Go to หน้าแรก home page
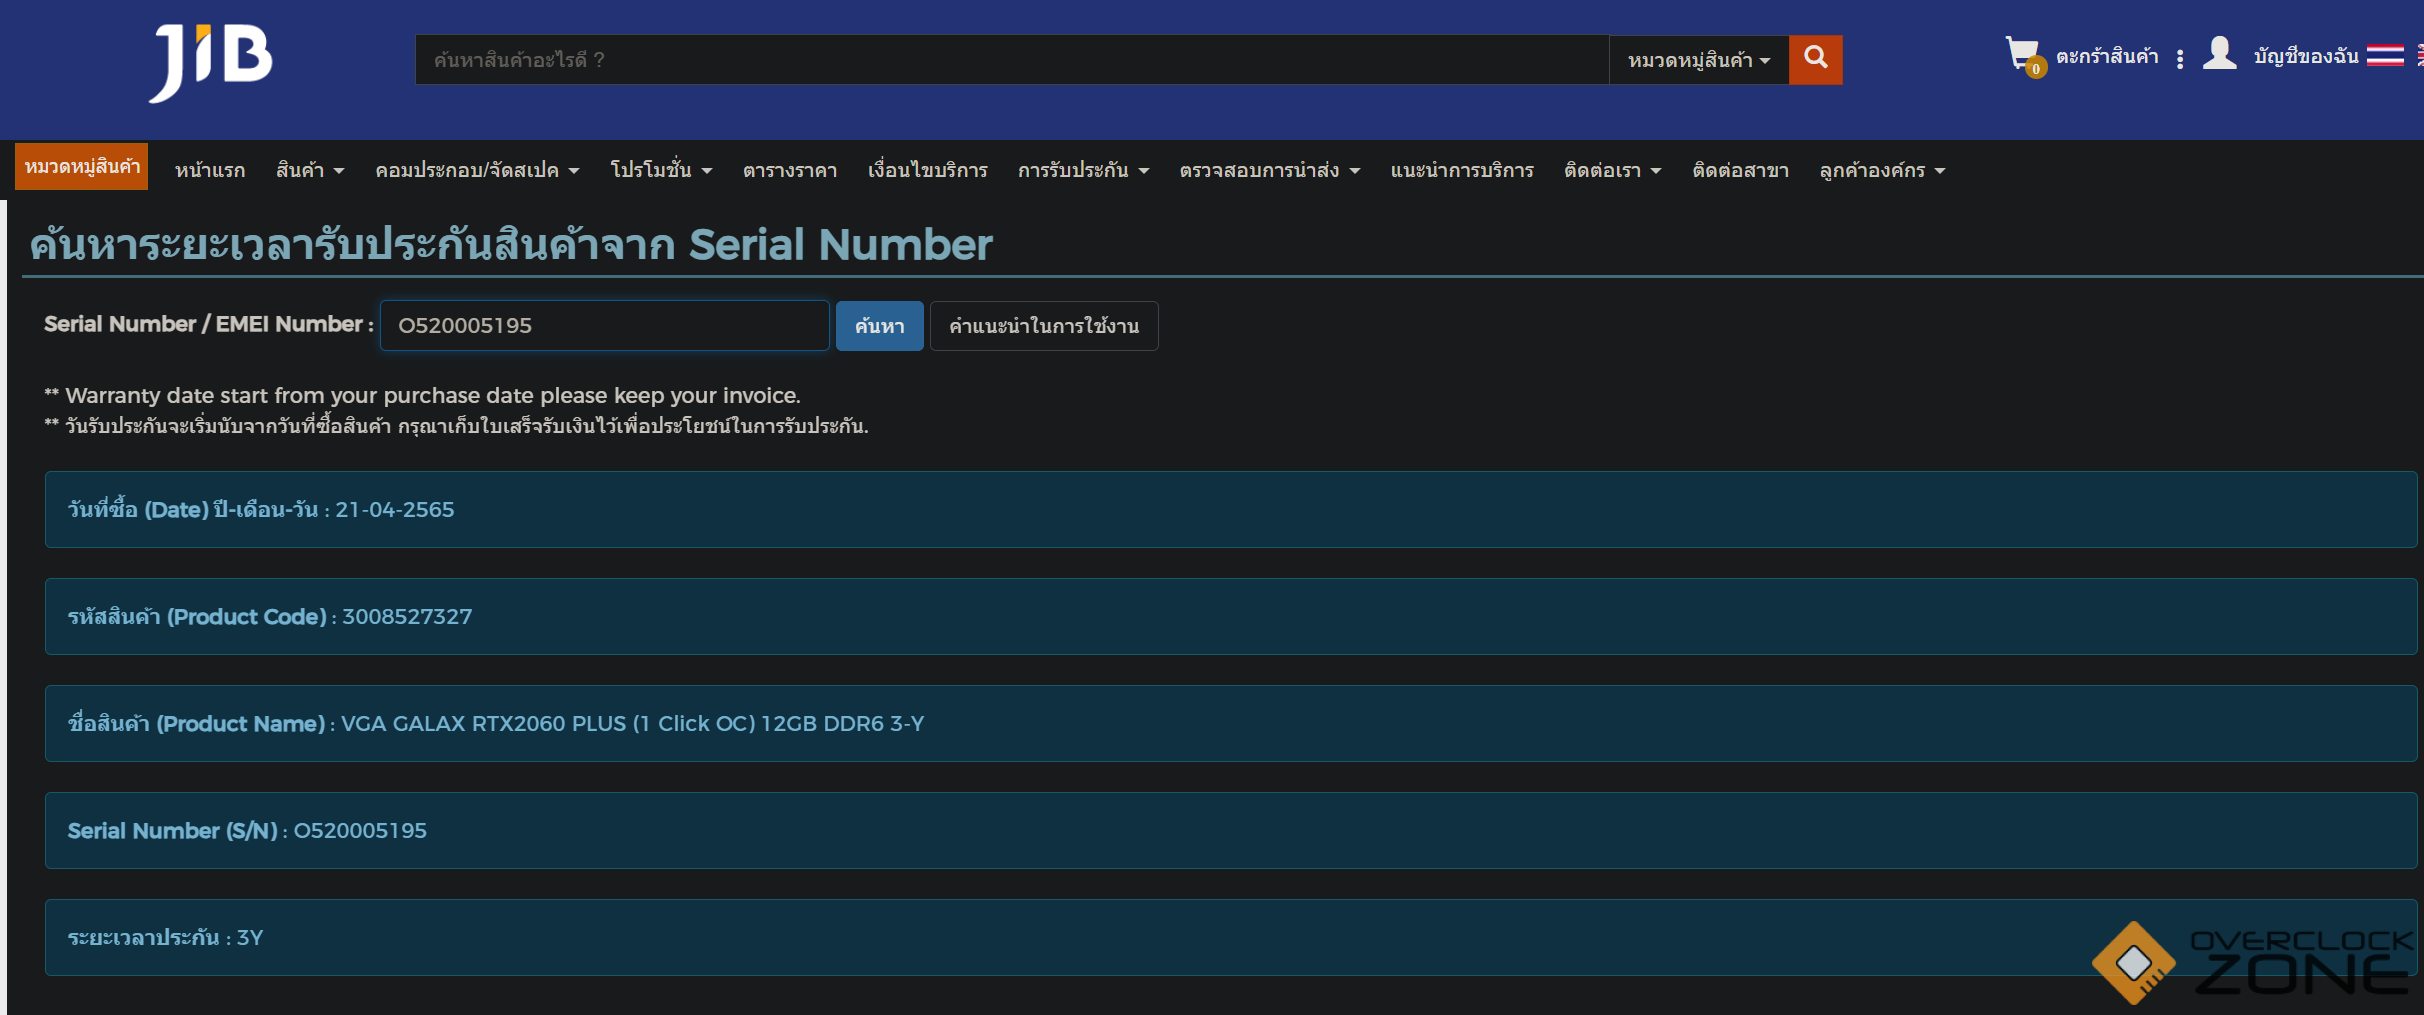 pos(210,170)
